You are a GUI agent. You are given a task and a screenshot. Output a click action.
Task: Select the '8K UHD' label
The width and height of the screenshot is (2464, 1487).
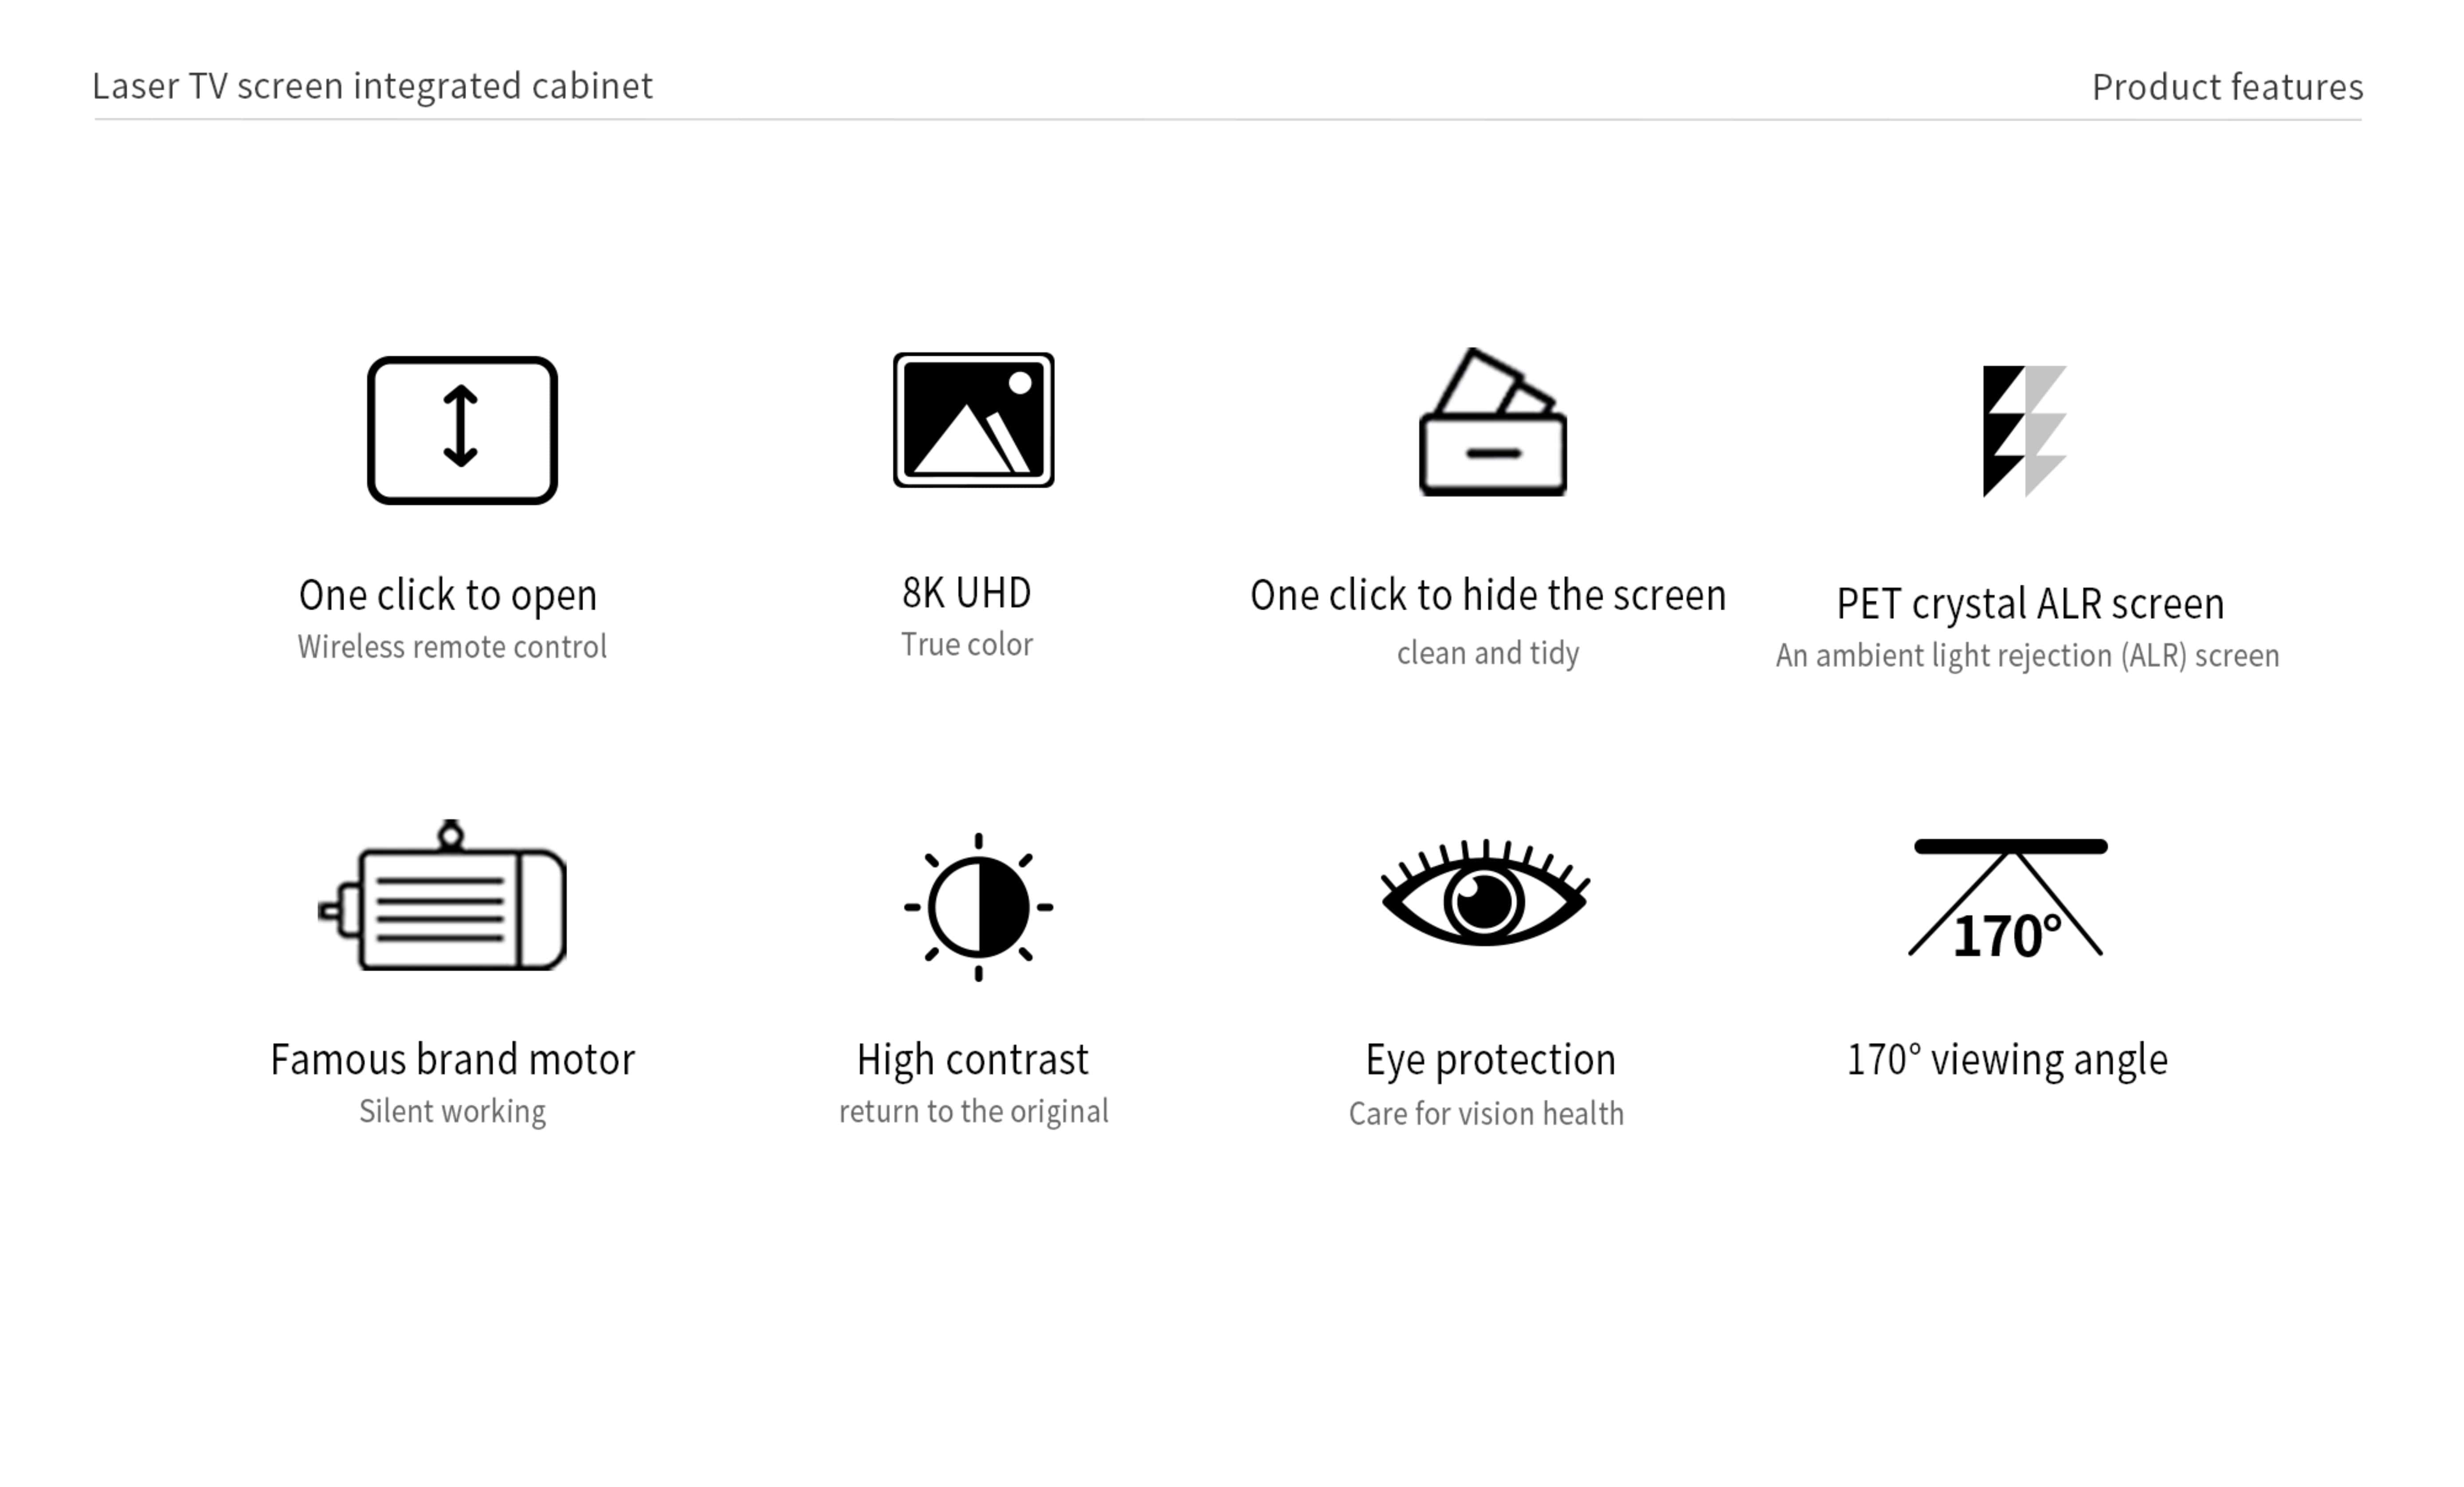pyautogui.click(x=966, y=593)
